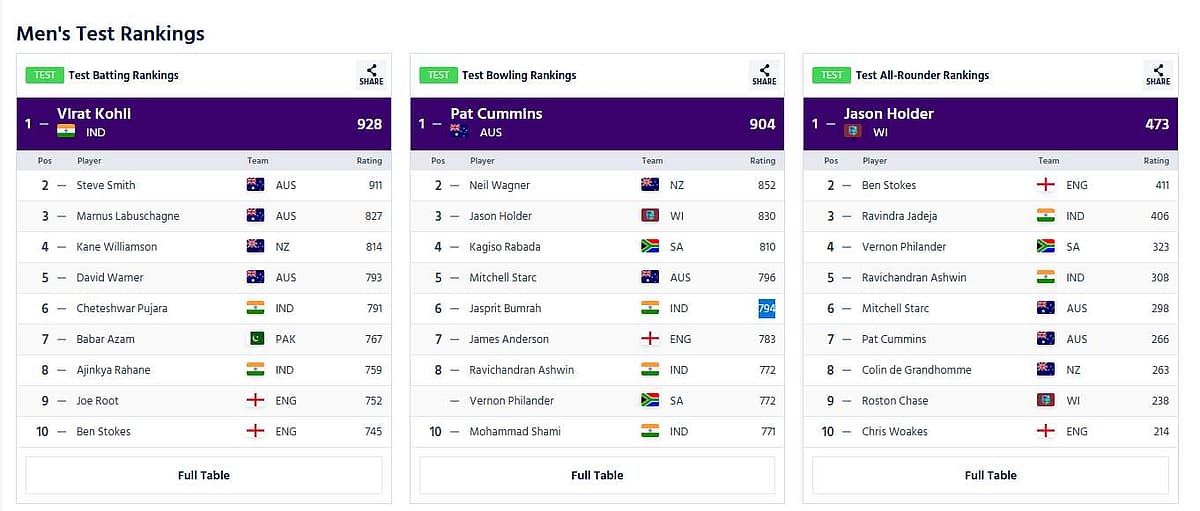This screenshot has width=1200, height=511.
Task: Click New Zealand flag beside Colin de Grandhomme
Action: click(1046, 370)
